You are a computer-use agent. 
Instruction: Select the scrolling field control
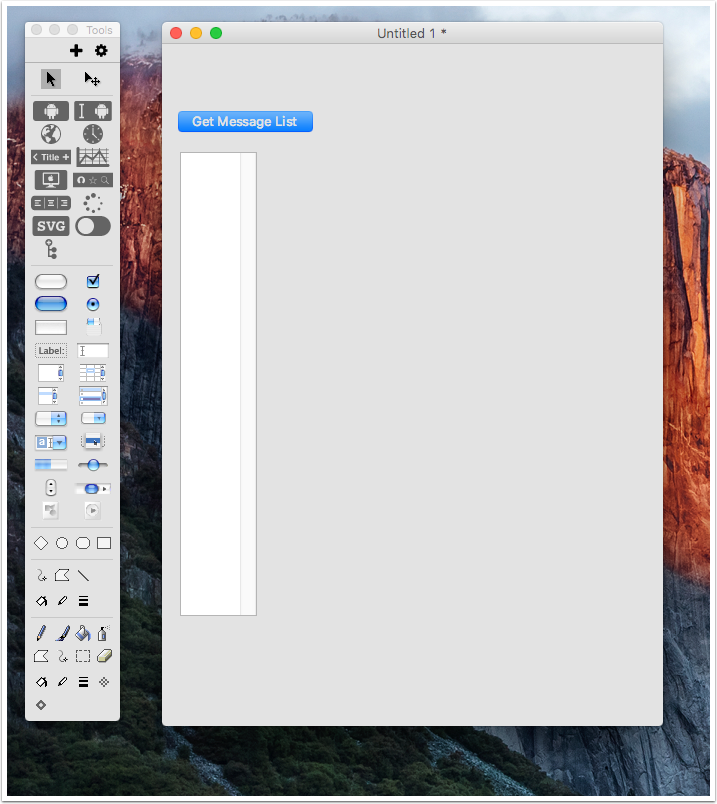pos(51,373)
